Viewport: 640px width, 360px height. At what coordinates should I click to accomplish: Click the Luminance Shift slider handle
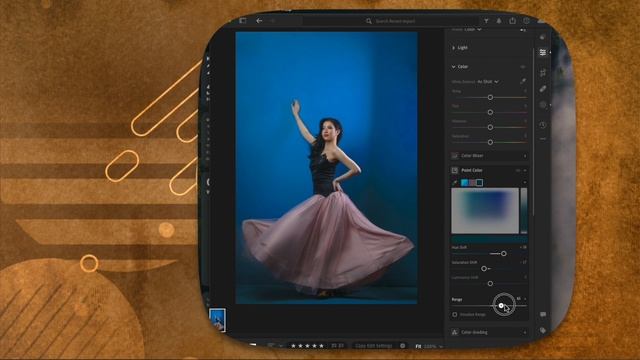(x=490, y=283)
